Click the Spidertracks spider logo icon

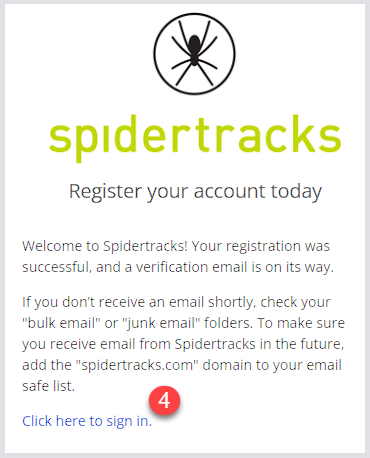tap(194, 54)
